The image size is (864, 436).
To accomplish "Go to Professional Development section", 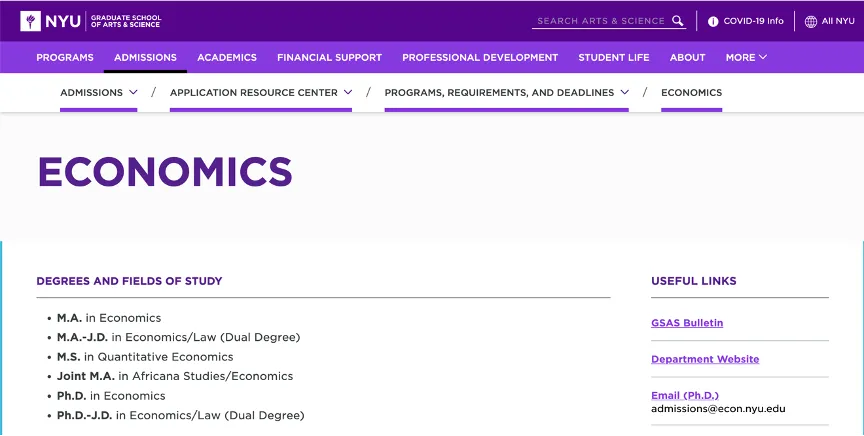I will tap(480, 57).
